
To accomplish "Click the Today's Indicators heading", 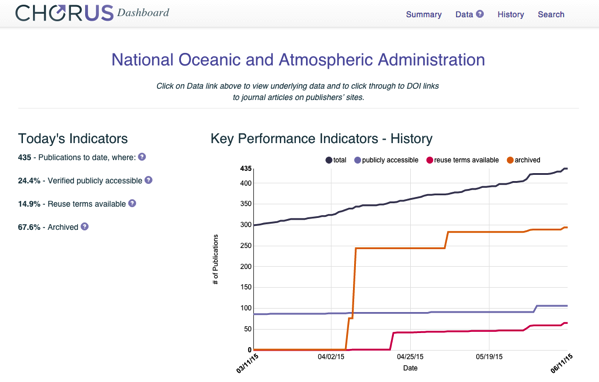I will [x=73, y=139].
